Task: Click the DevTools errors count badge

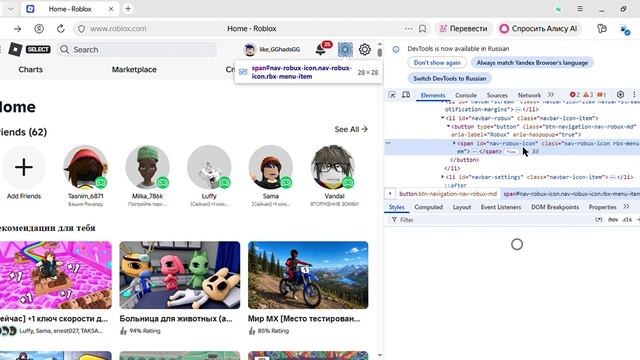Action: tap(575, 95)
